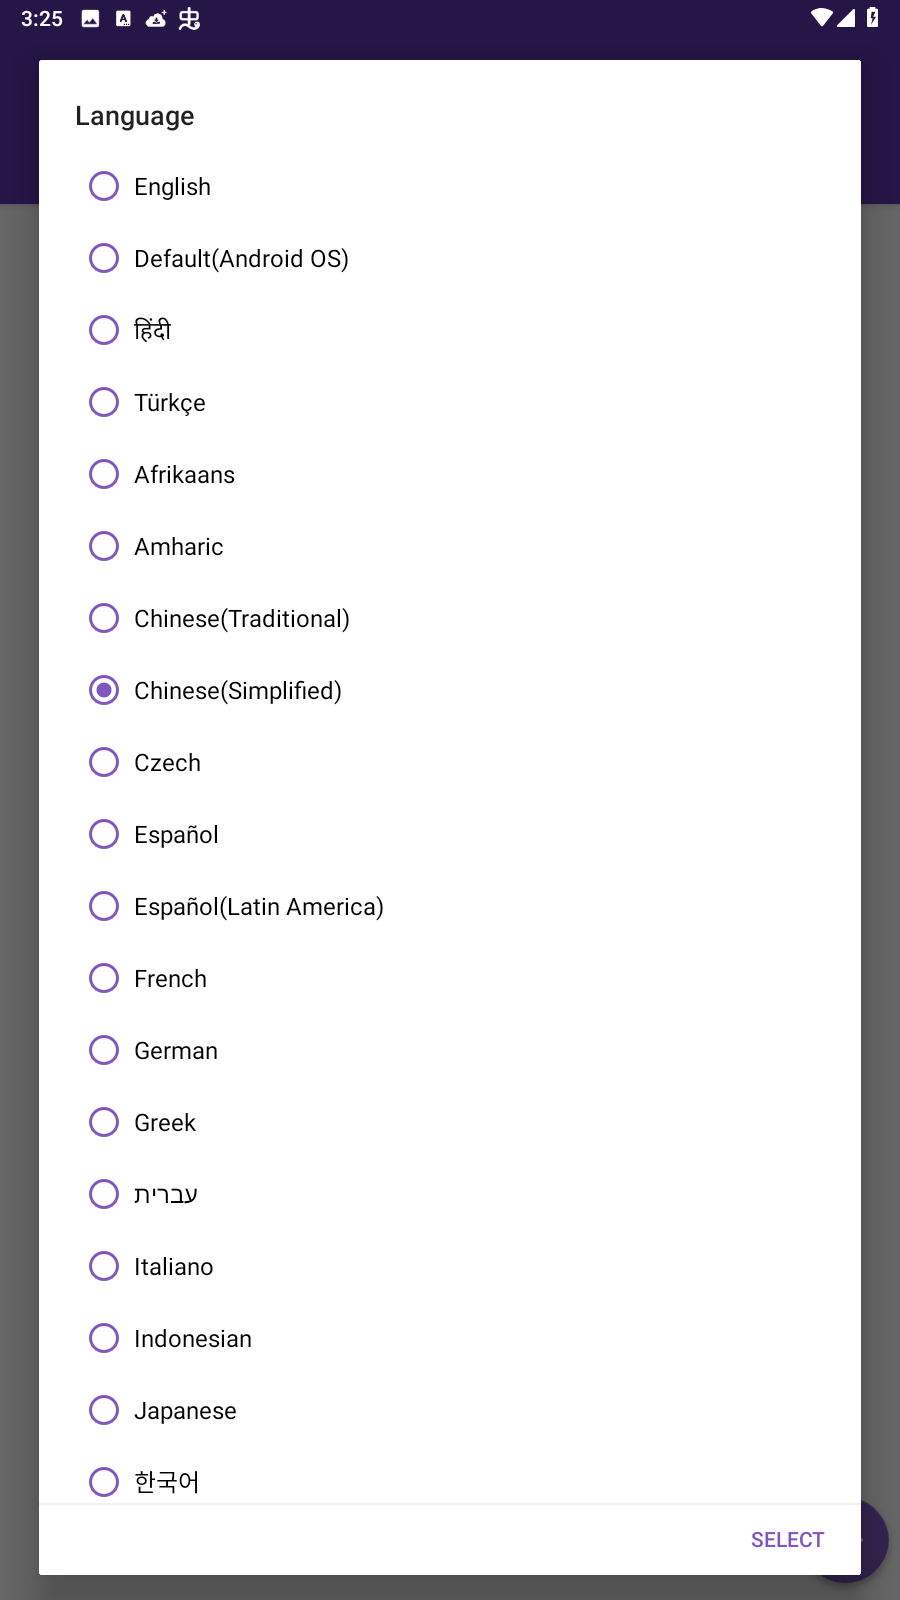The width and height of the screenshot is (900, 1600).
Task: Select Afrikaans radio button
Action: pyautogui.click(x=450, y=475)
